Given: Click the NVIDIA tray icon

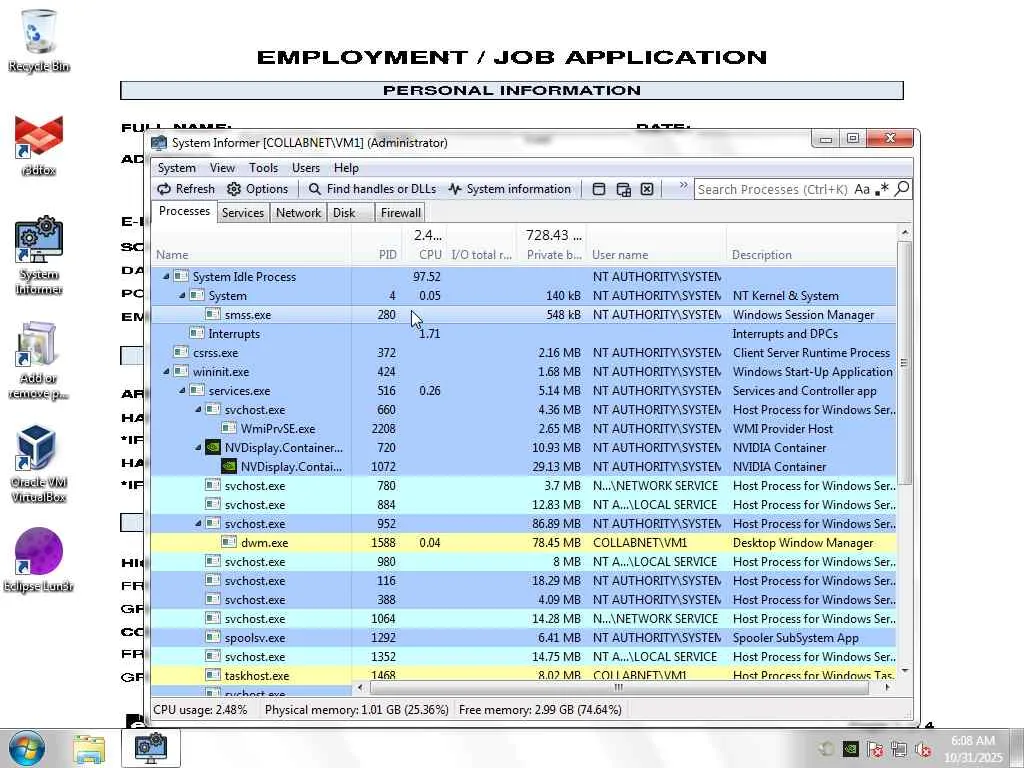Looking at the screenshot, I should click(x=850, y=749).
